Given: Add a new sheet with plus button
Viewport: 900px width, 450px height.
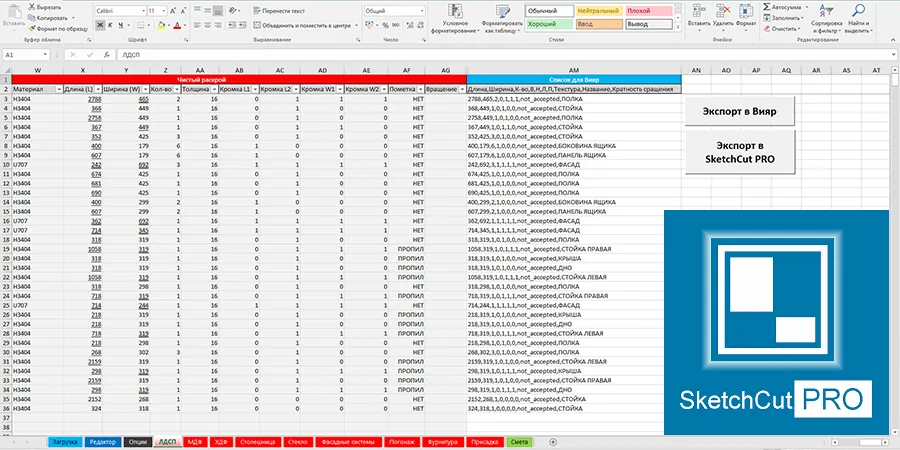Looking at the screenshot, I should point(555,441).
